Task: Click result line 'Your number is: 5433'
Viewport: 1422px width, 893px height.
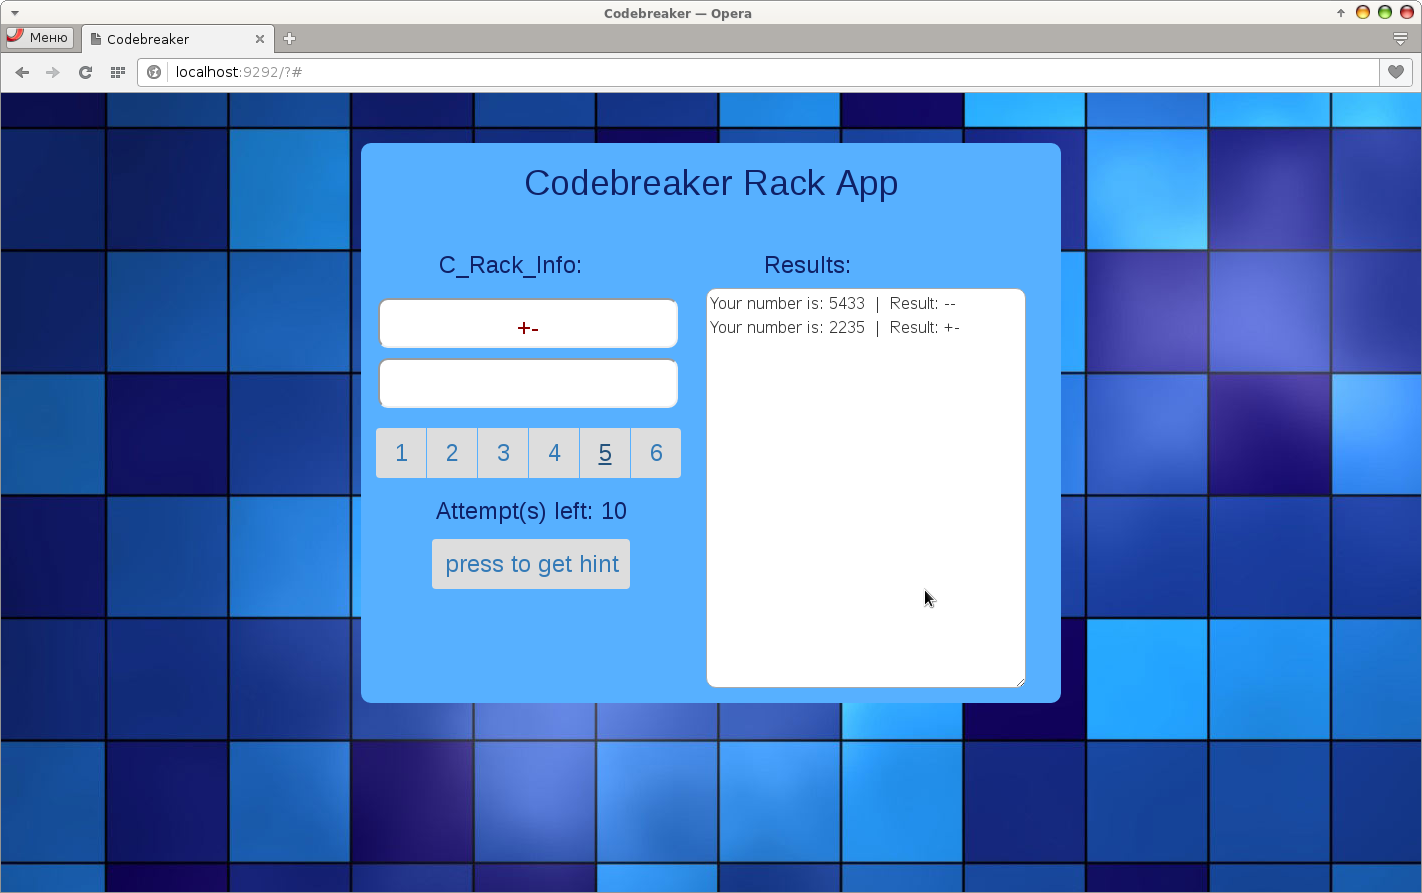Action: [832, 303]
